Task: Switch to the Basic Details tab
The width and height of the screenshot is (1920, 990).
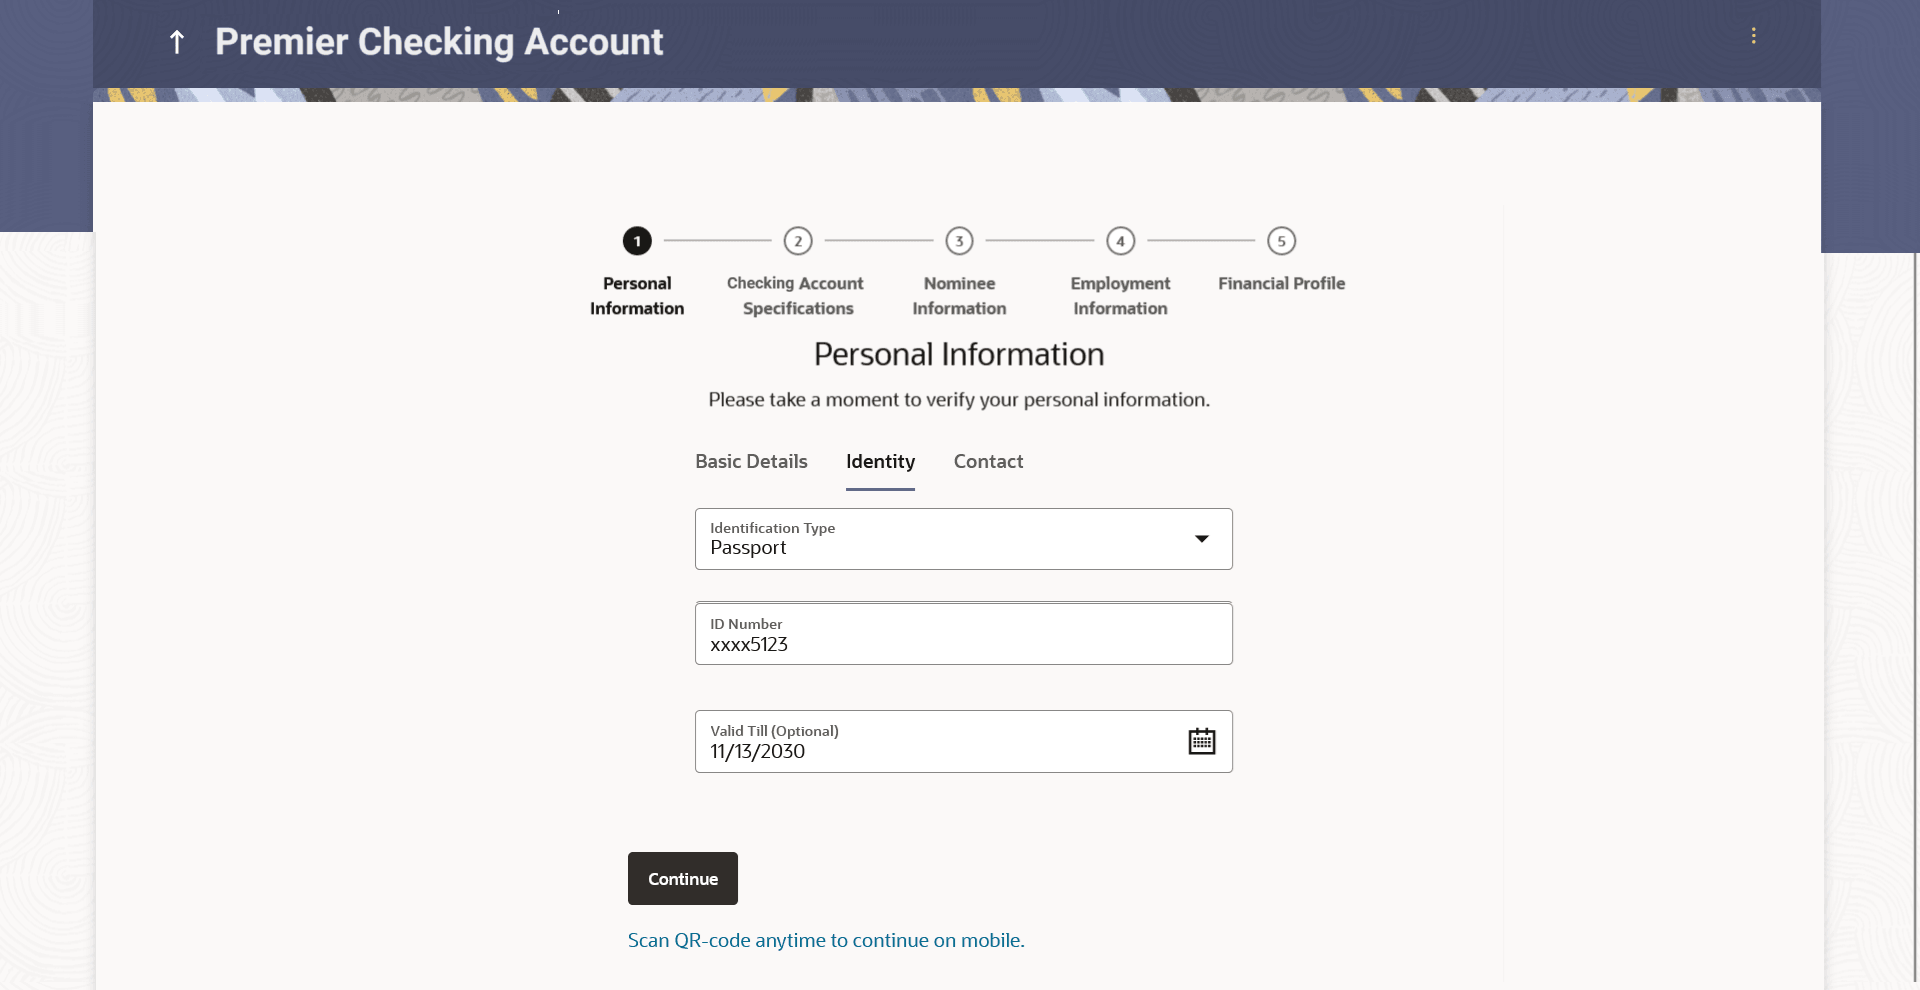Action: click(x=751, y=462)
